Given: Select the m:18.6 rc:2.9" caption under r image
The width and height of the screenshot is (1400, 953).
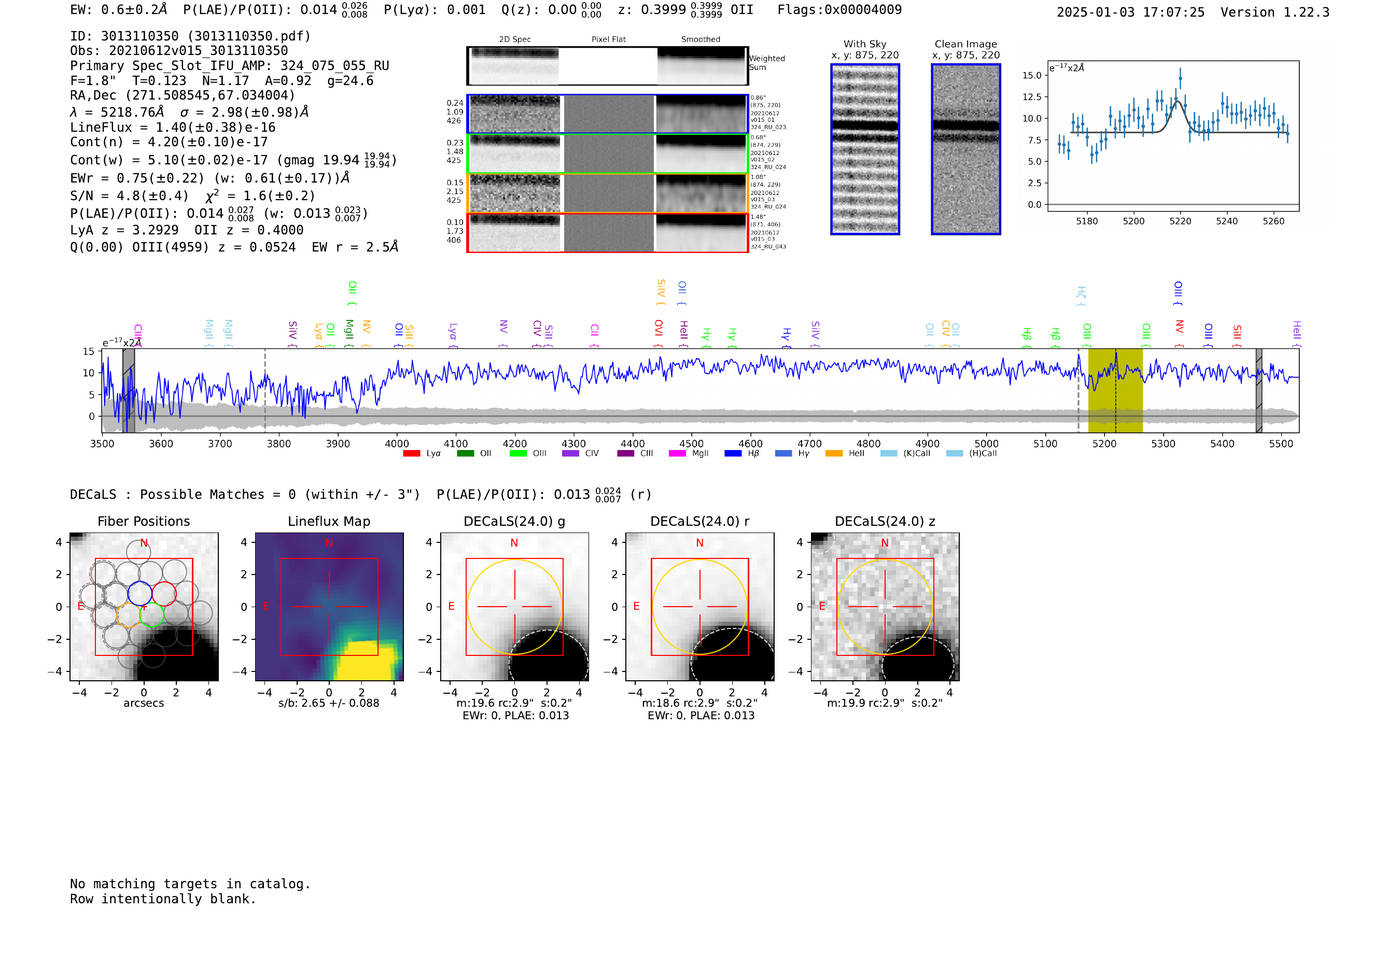Looking at the screenshot, I should [699, 703].
